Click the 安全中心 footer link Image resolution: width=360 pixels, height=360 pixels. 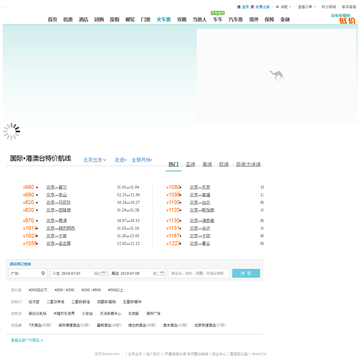219,354
